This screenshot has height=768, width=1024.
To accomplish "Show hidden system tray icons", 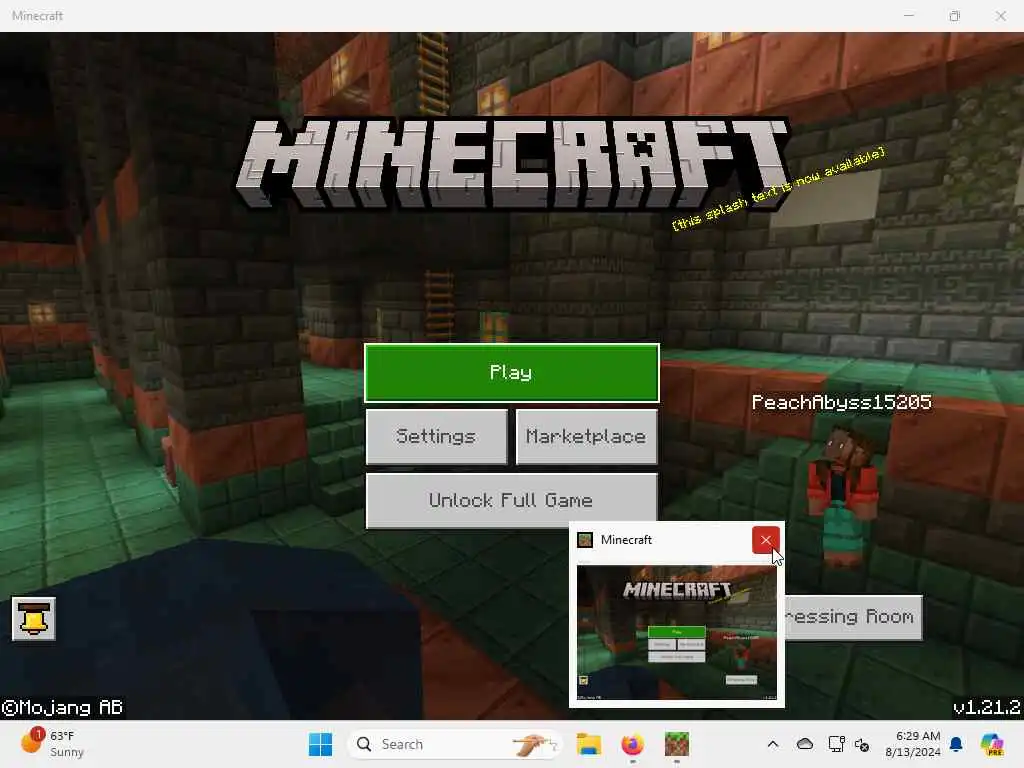I will coord(773,744).
